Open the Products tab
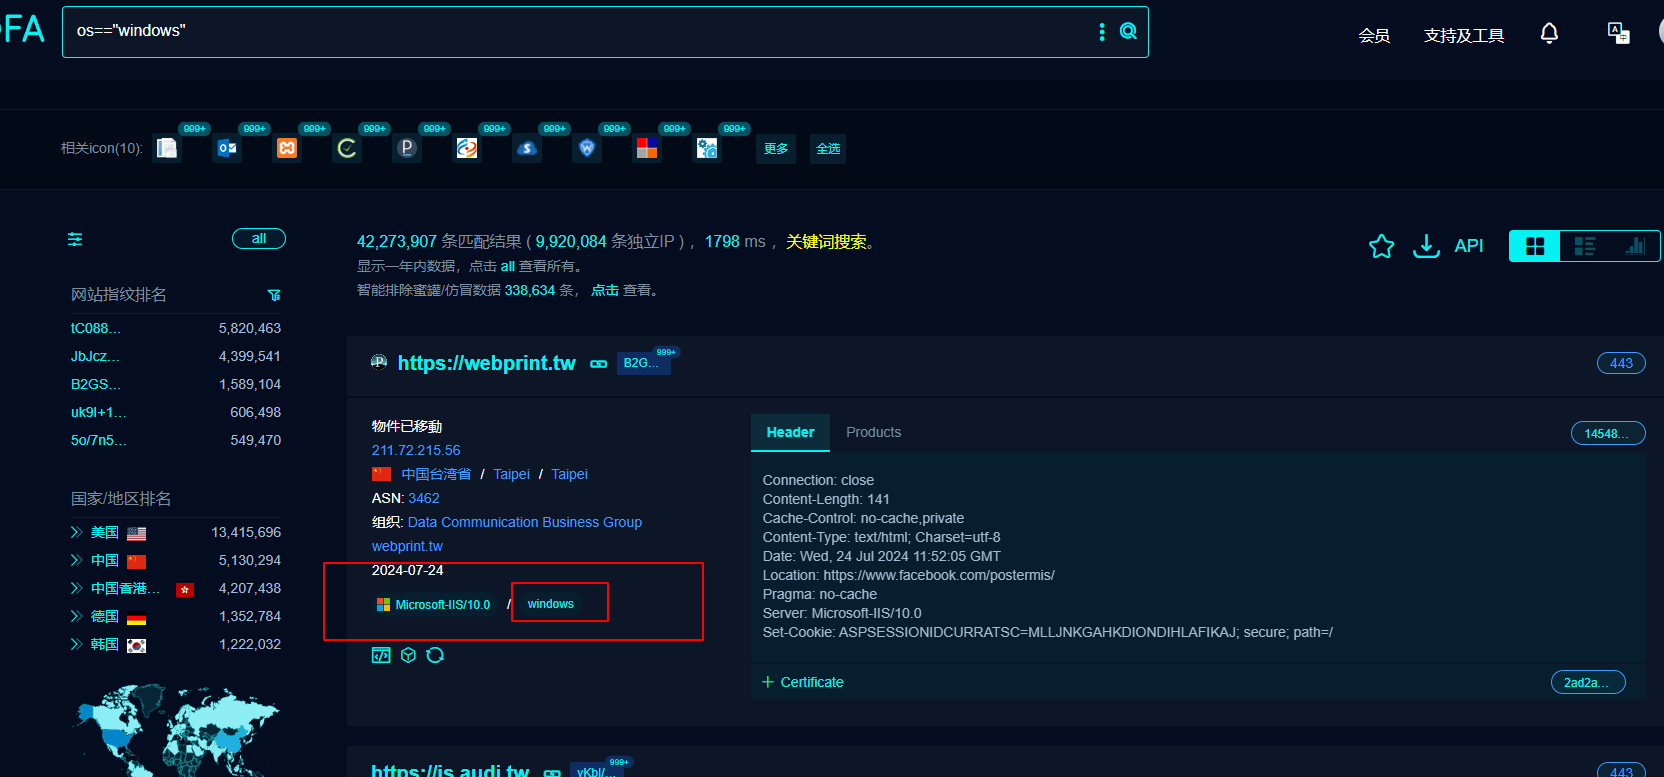1664x777 pixels. [x=873, y=432]
